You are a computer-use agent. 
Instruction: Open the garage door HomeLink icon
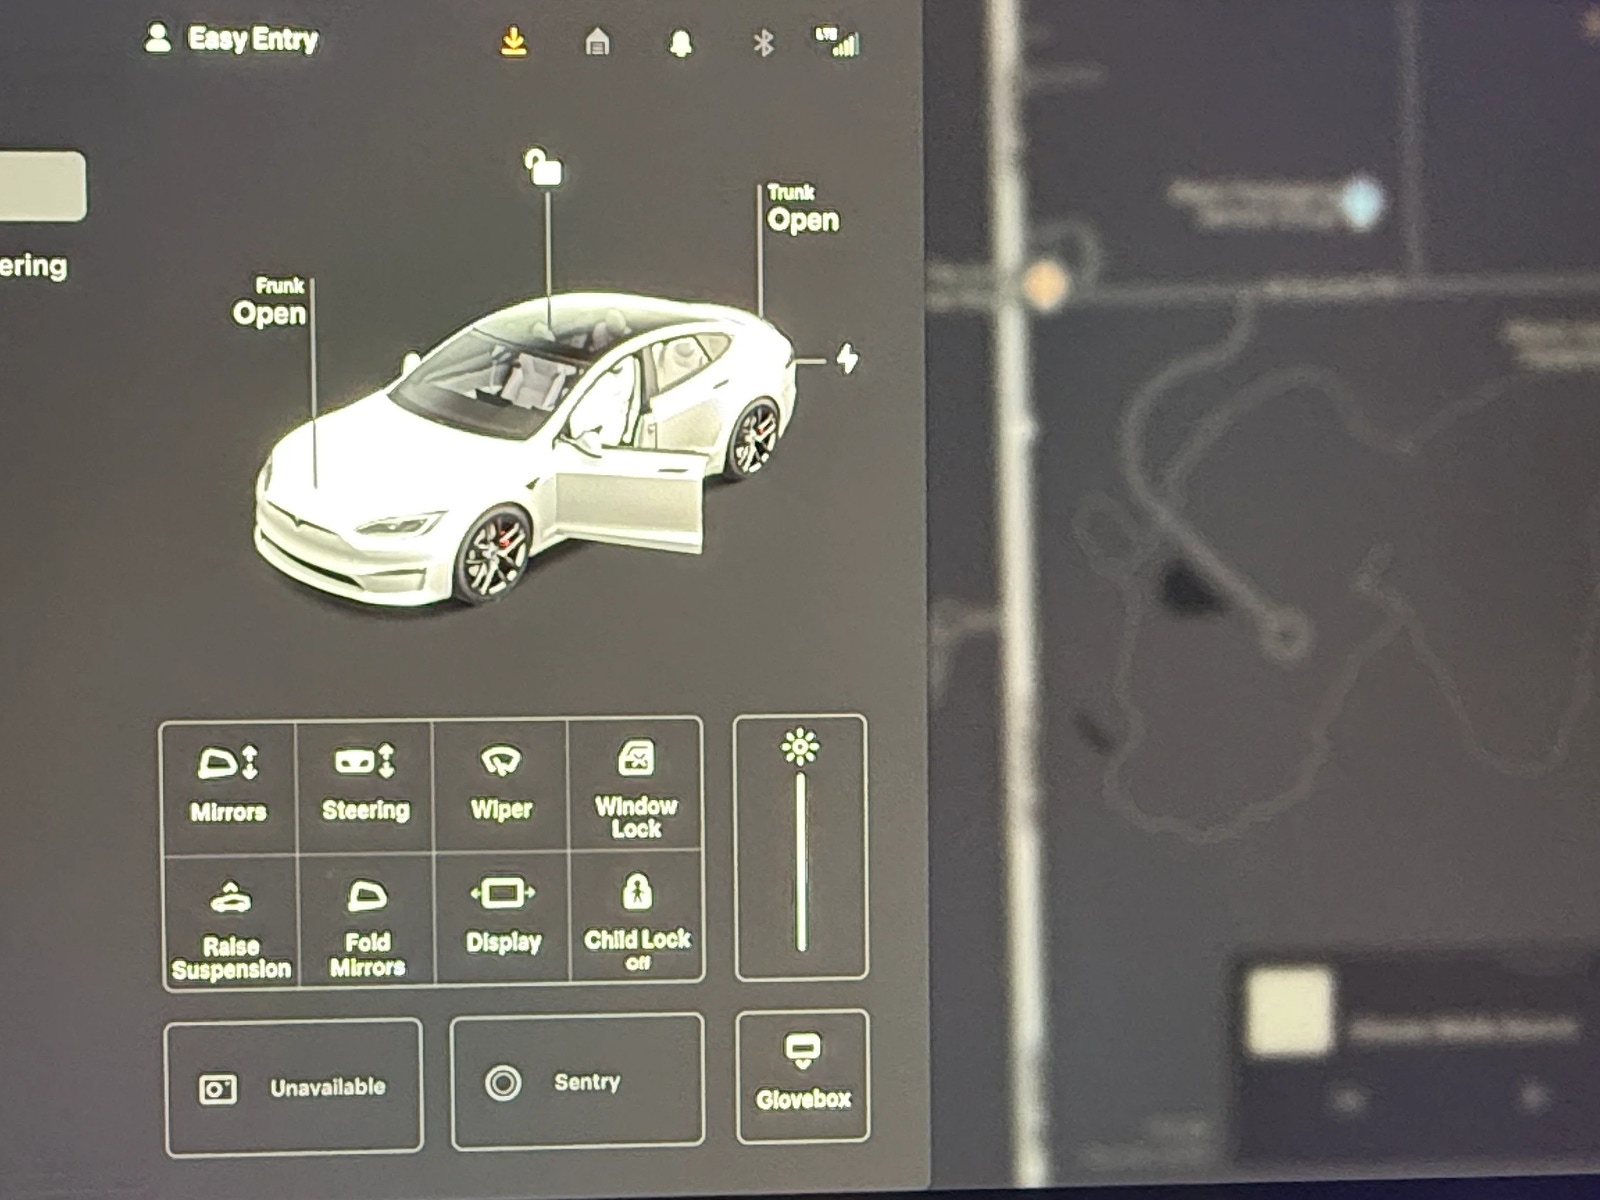pos(597,42)
